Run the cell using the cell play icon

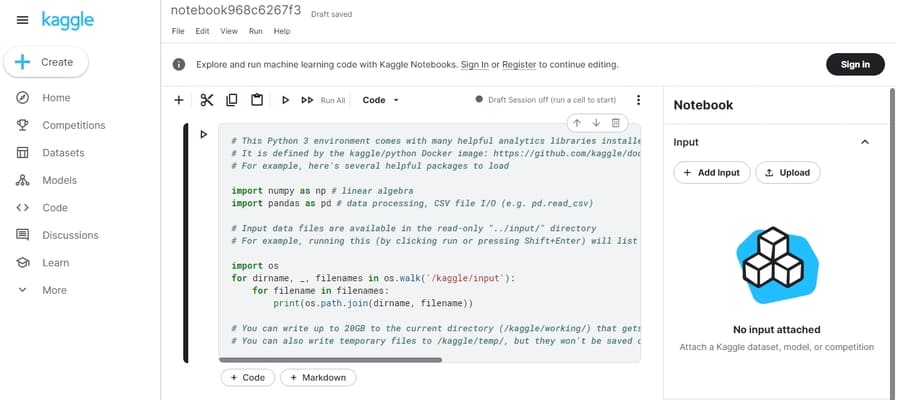(x=203, y=134)
